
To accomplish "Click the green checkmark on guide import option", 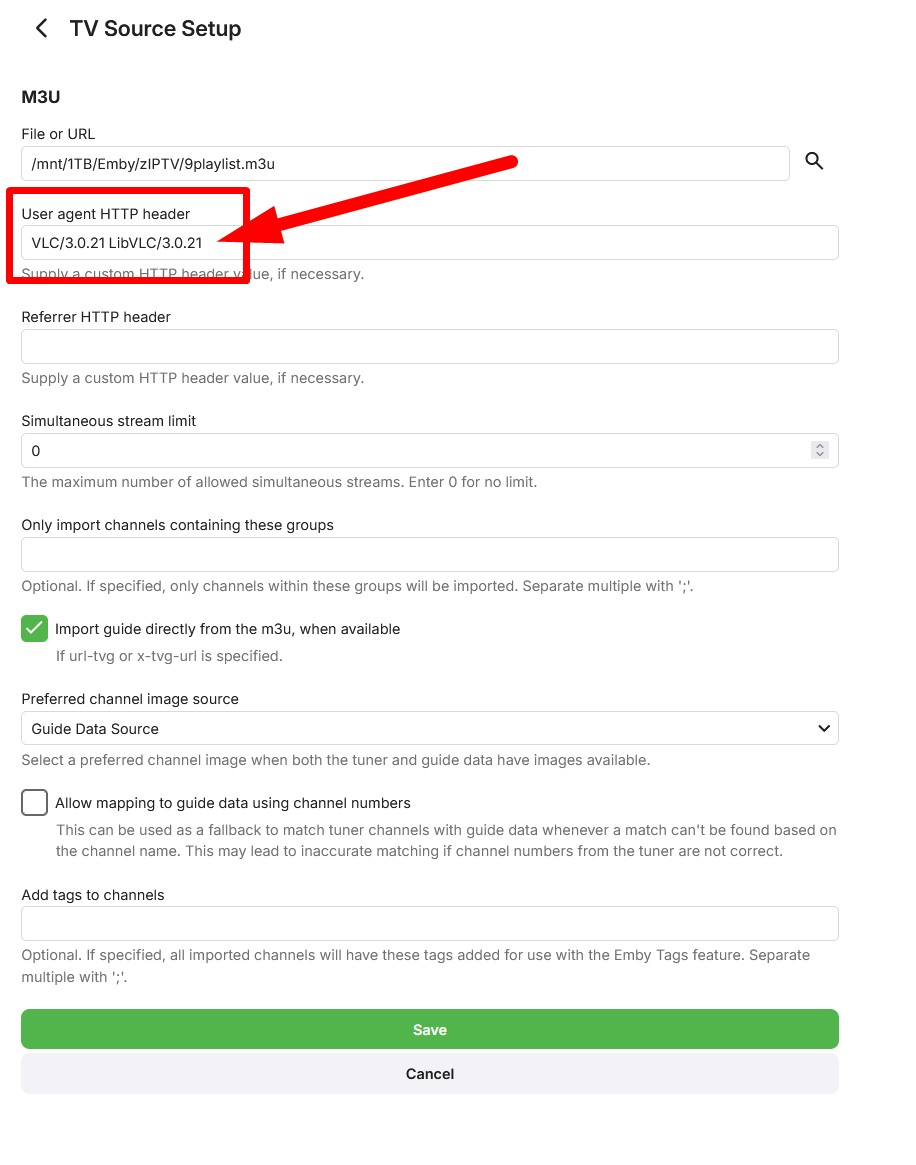I will pos(33,628).
